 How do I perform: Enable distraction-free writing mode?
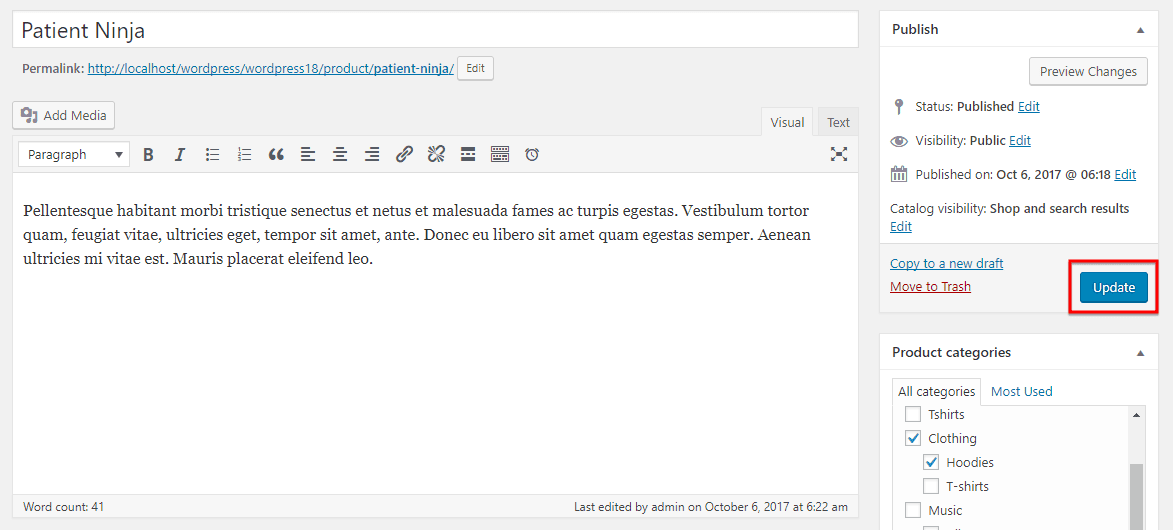838,154
